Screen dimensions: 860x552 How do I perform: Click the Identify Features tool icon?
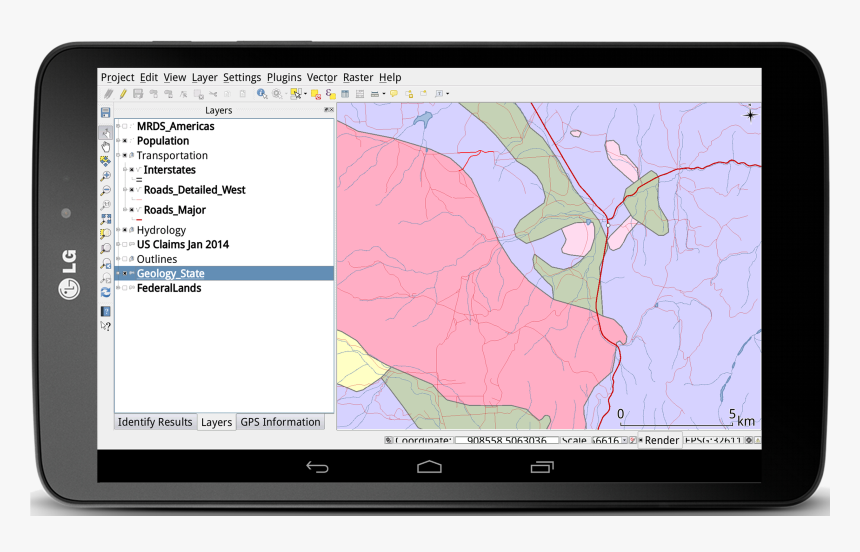(261, 93)
